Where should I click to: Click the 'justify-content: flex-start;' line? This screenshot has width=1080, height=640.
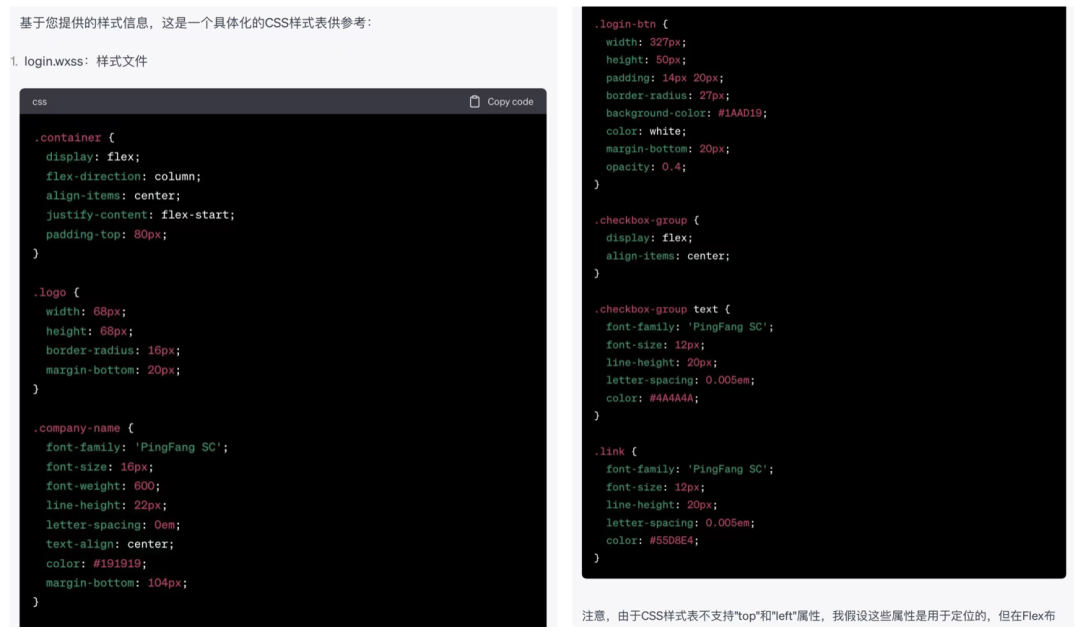140,215
